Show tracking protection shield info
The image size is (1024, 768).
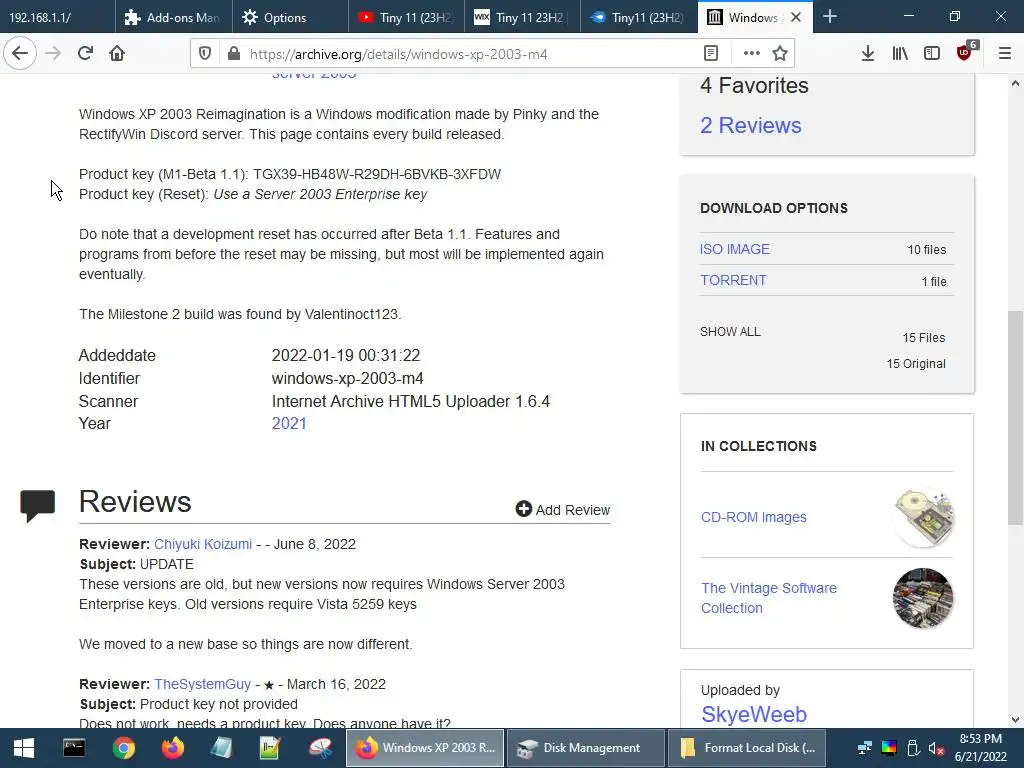click(204, 54)
